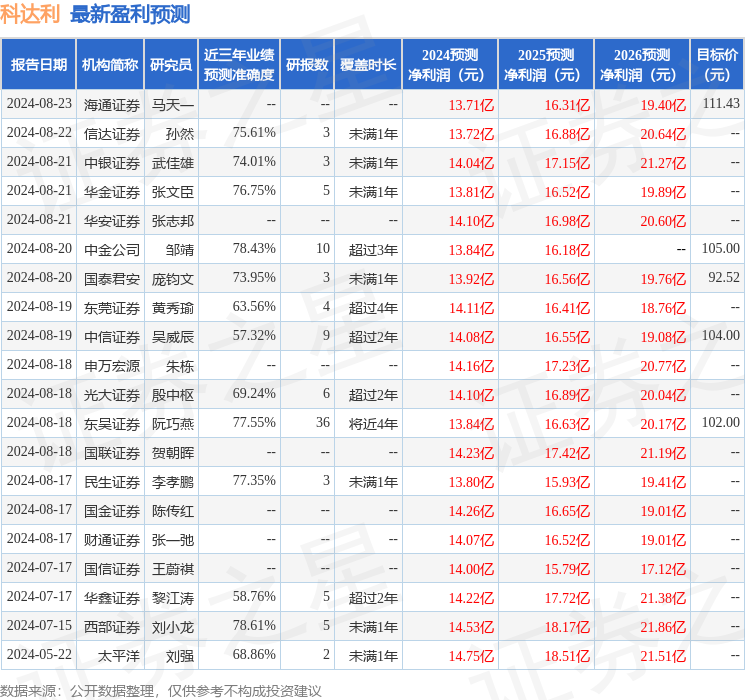Click 华鑫证券 institution cell

click(x=112, y=598)
